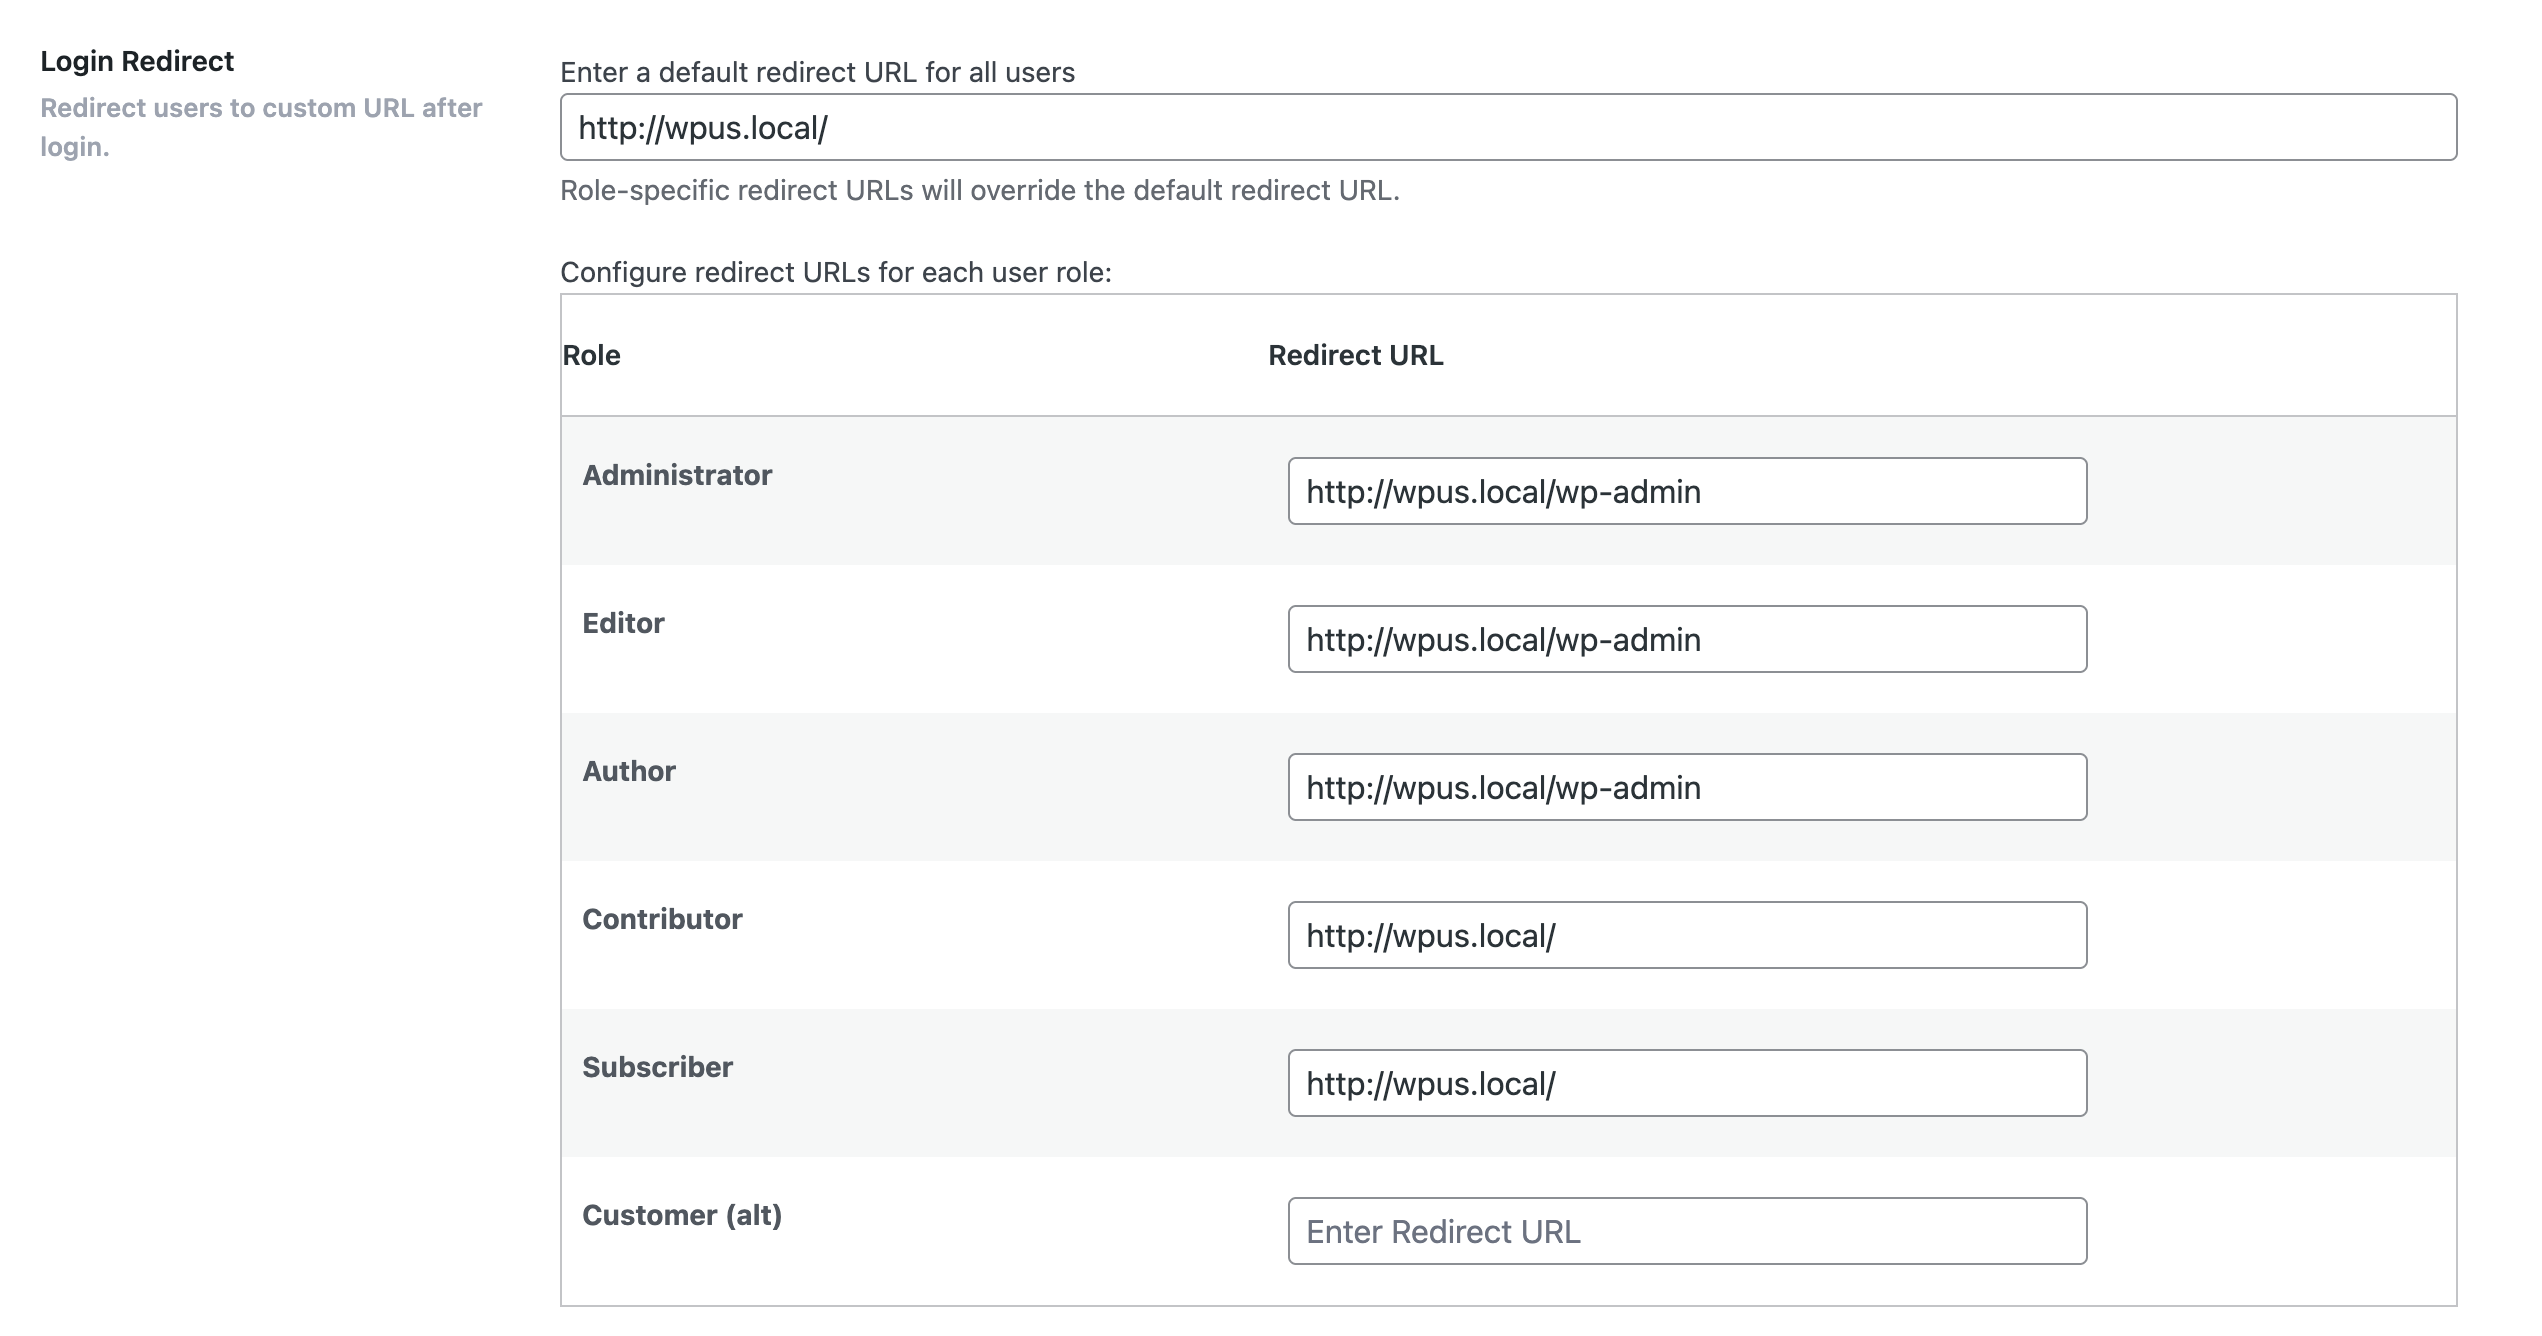
Task: Click the Contributor role label
Action: (x=663, y=919)
